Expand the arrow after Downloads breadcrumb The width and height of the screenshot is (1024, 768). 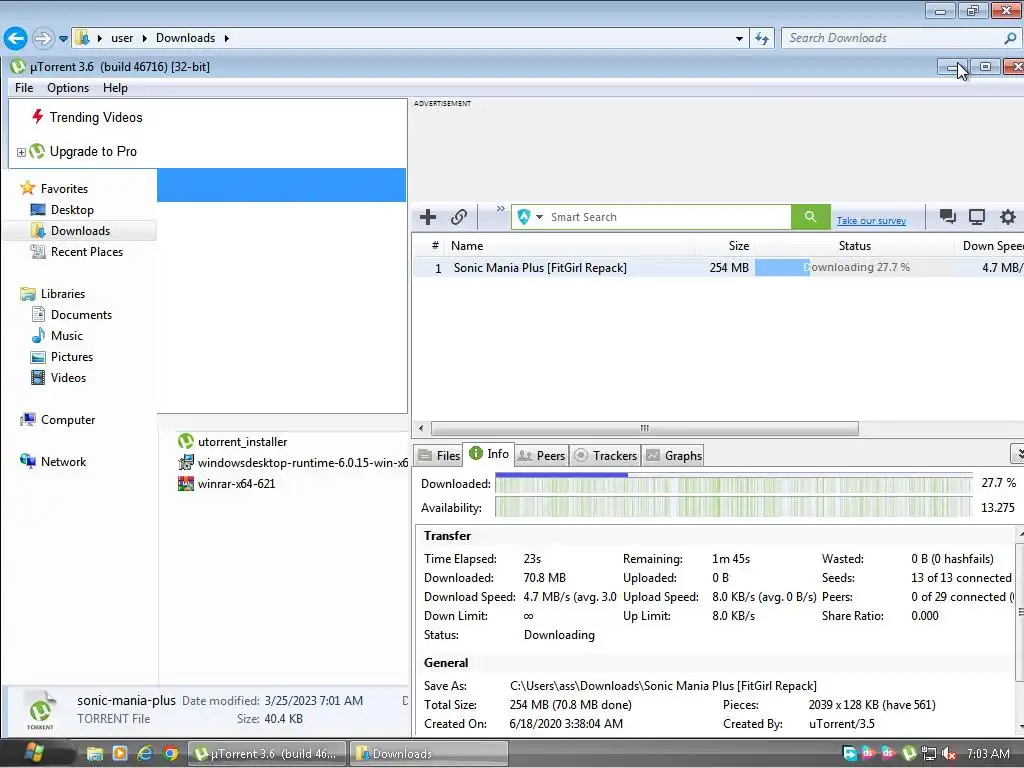227,39
